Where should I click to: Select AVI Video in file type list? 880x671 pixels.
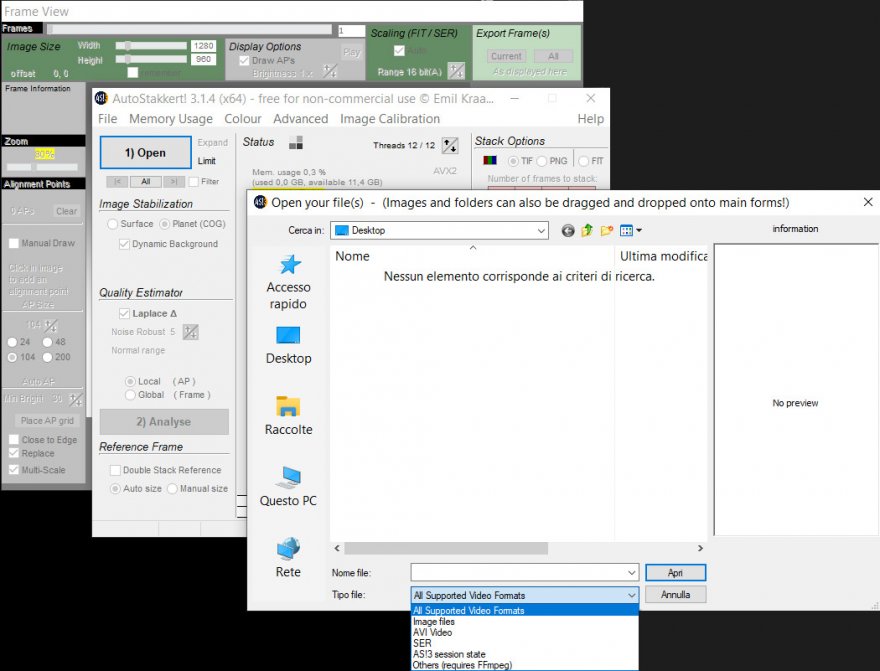tap(432, 632)
